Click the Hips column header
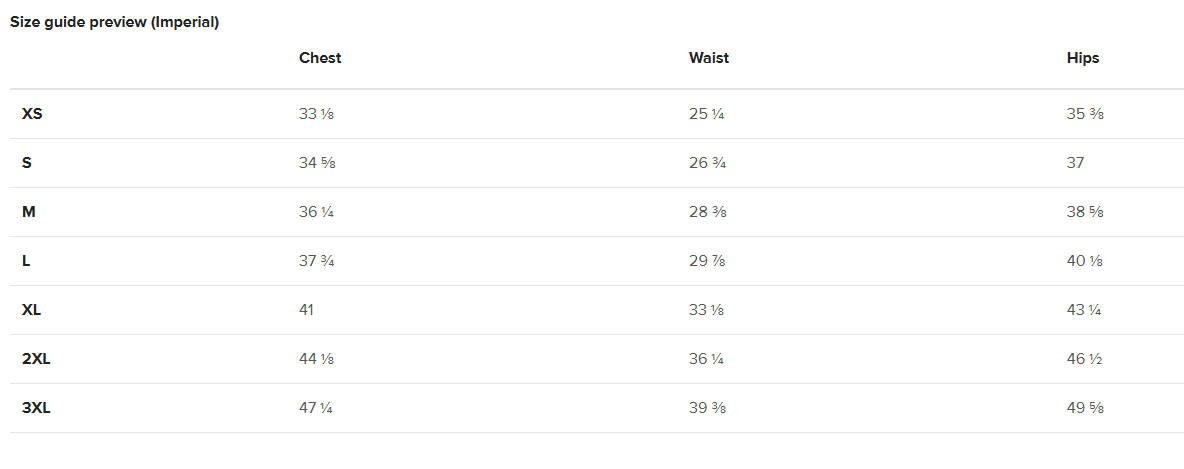 coord(1082,58)
